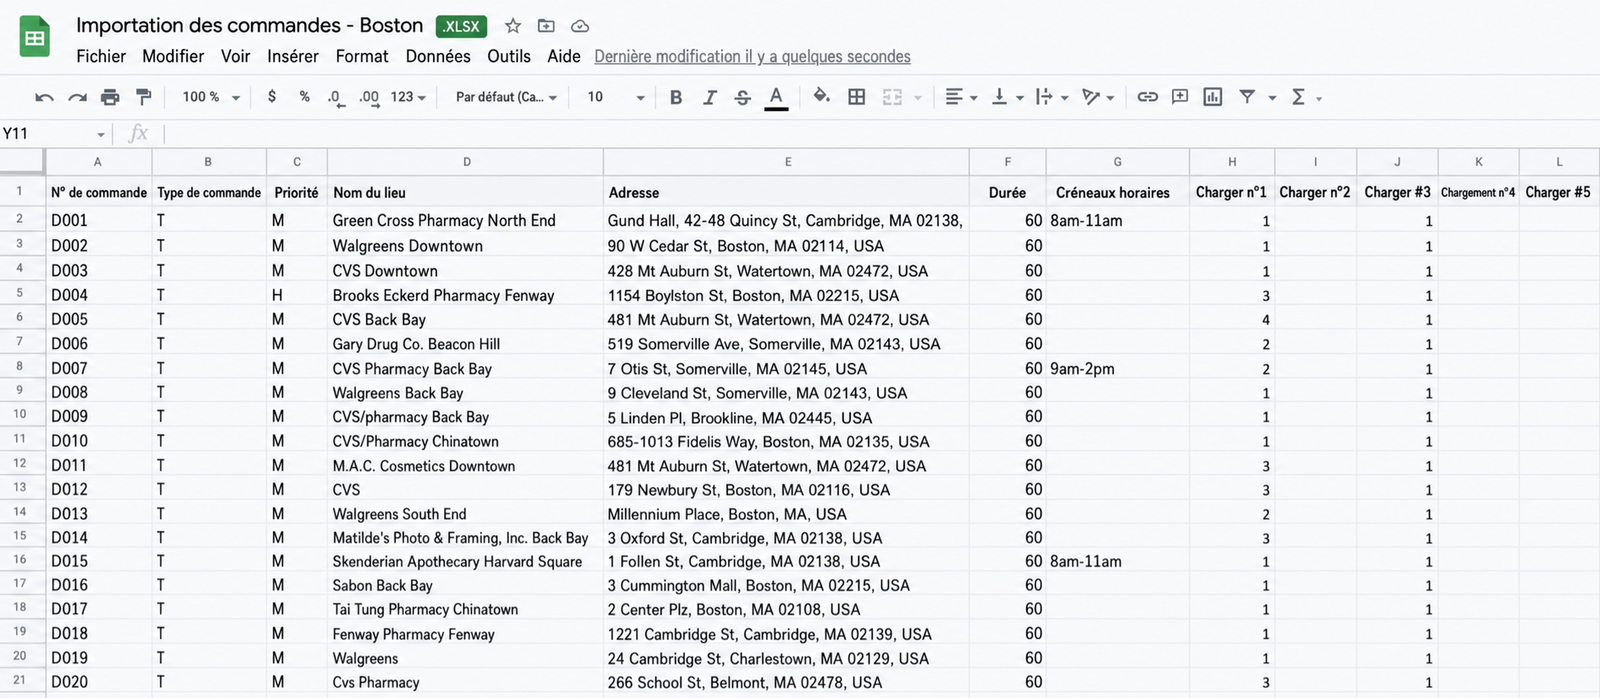
Task: Open the Voir menu
Action: tap(236, 56)
